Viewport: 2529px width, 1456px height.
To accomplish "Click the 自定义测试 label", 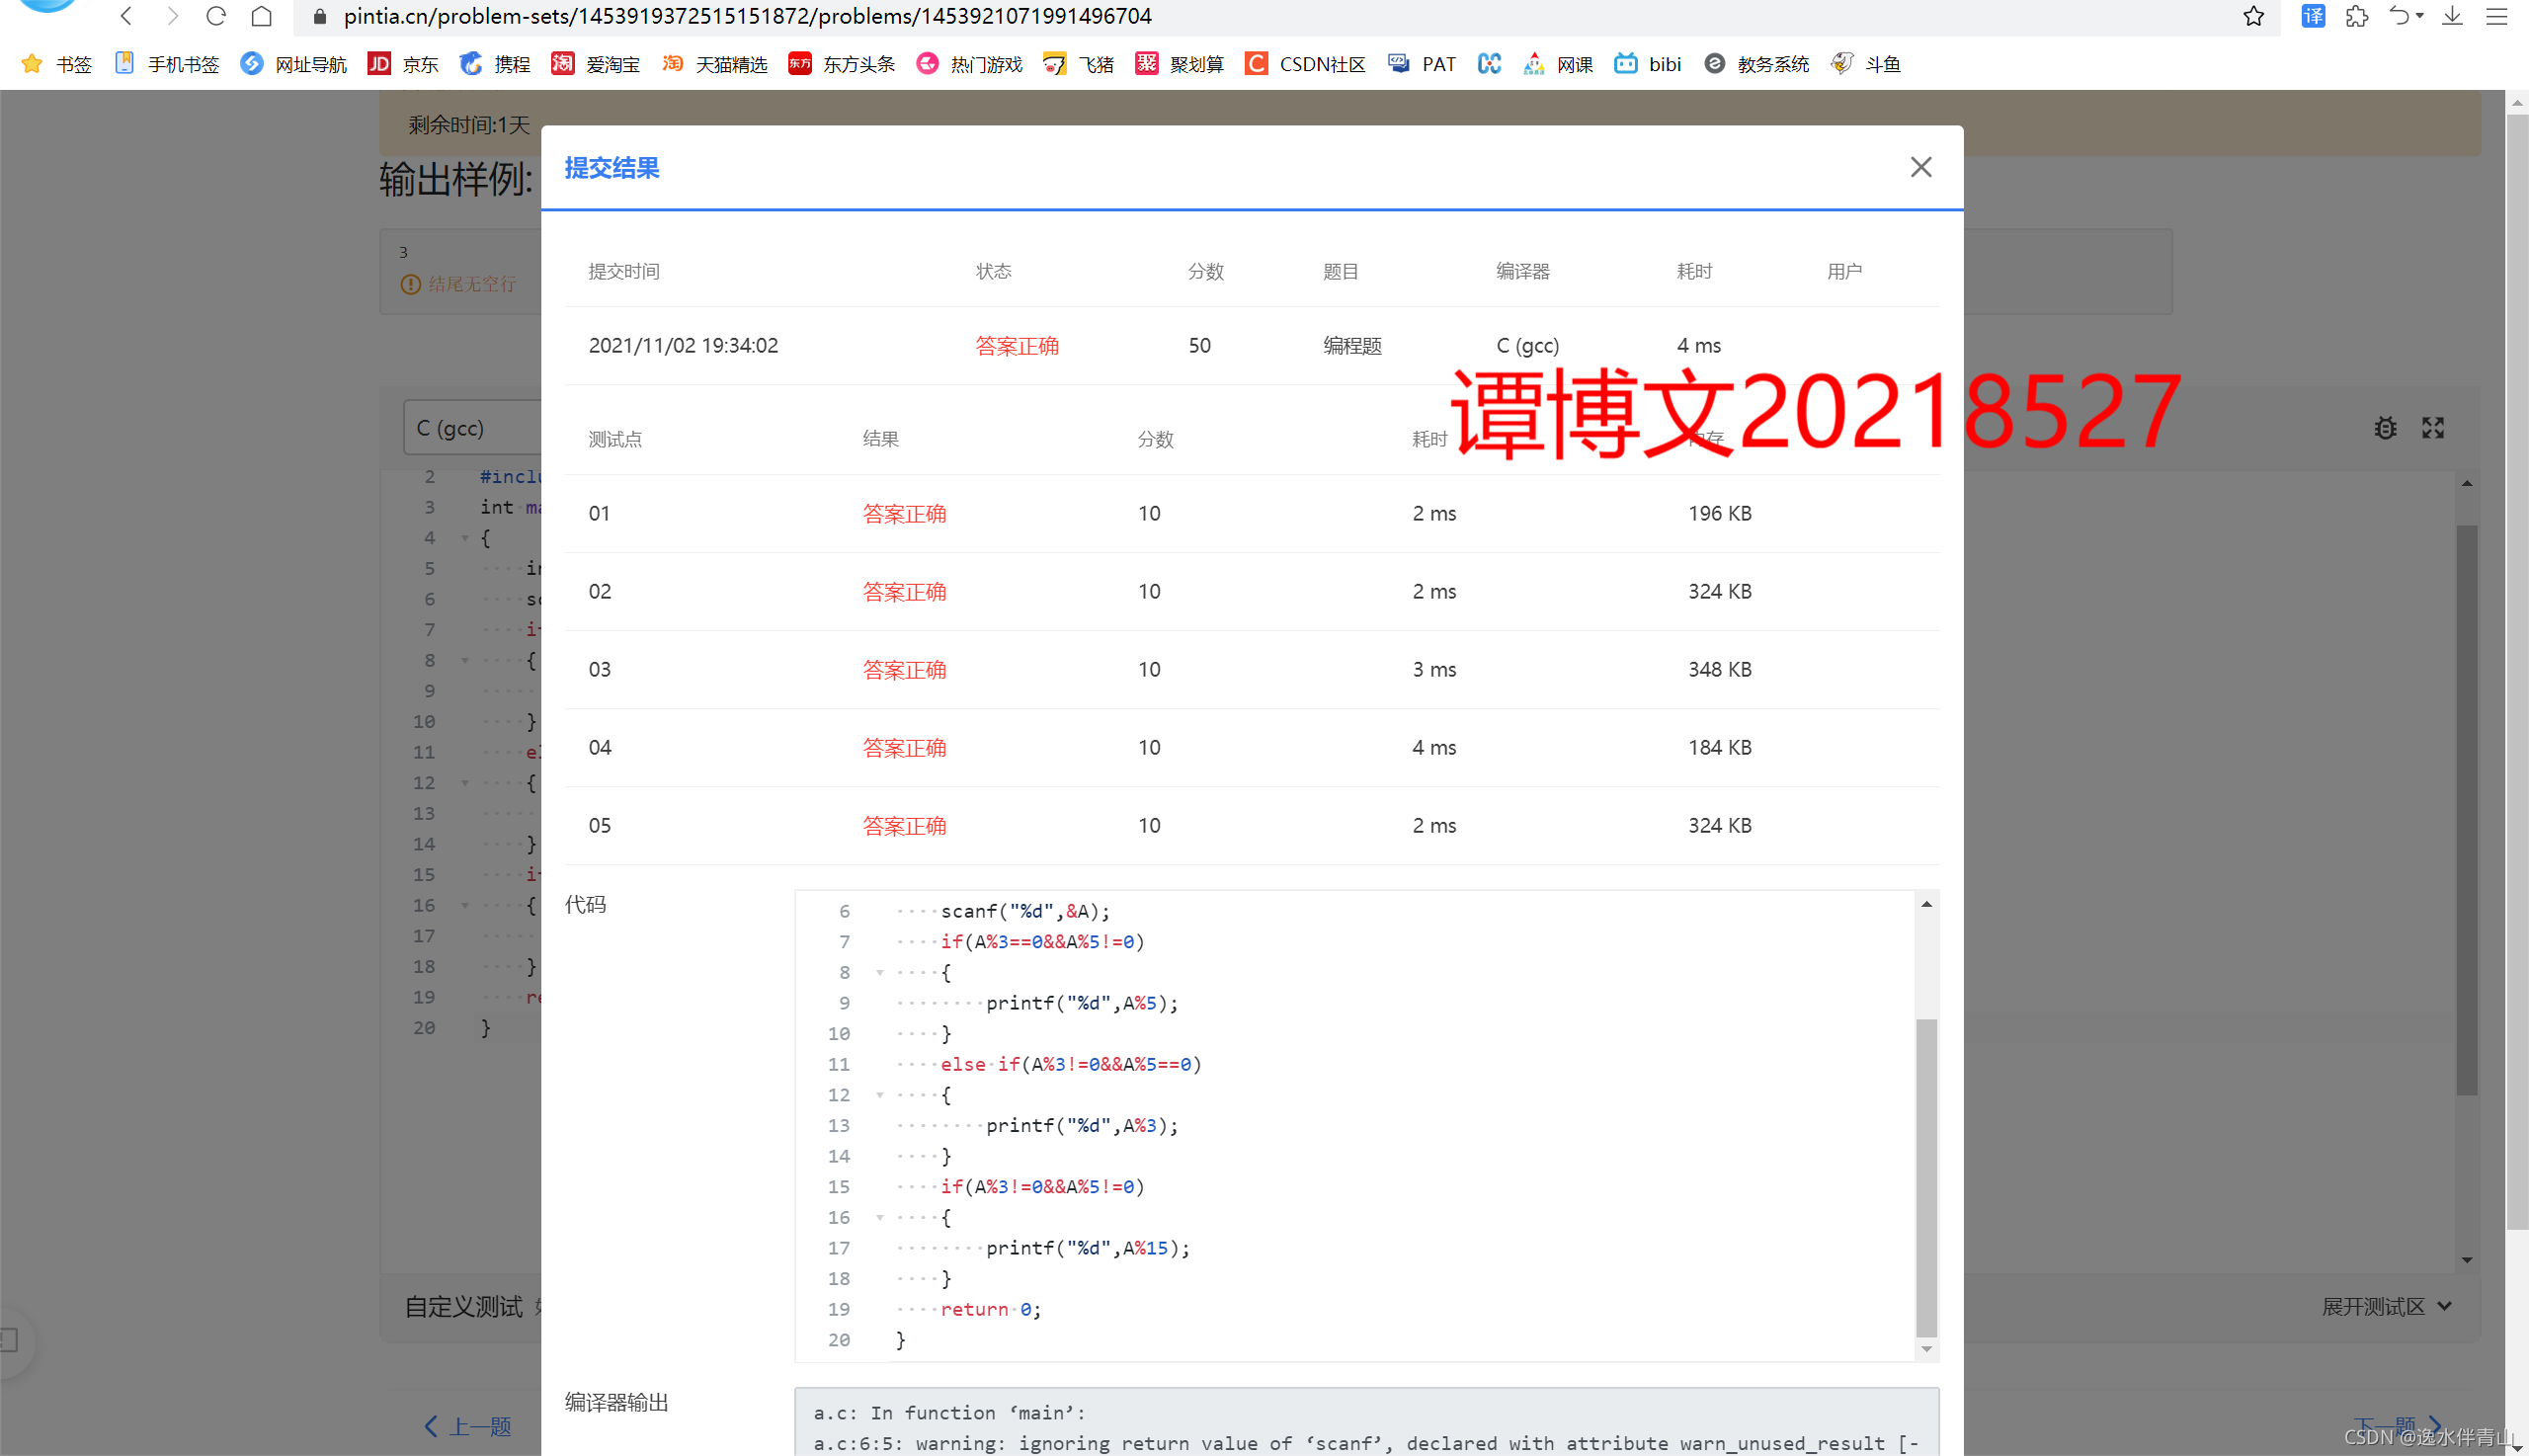I will pyautogui.click(x=463, y=1306).
